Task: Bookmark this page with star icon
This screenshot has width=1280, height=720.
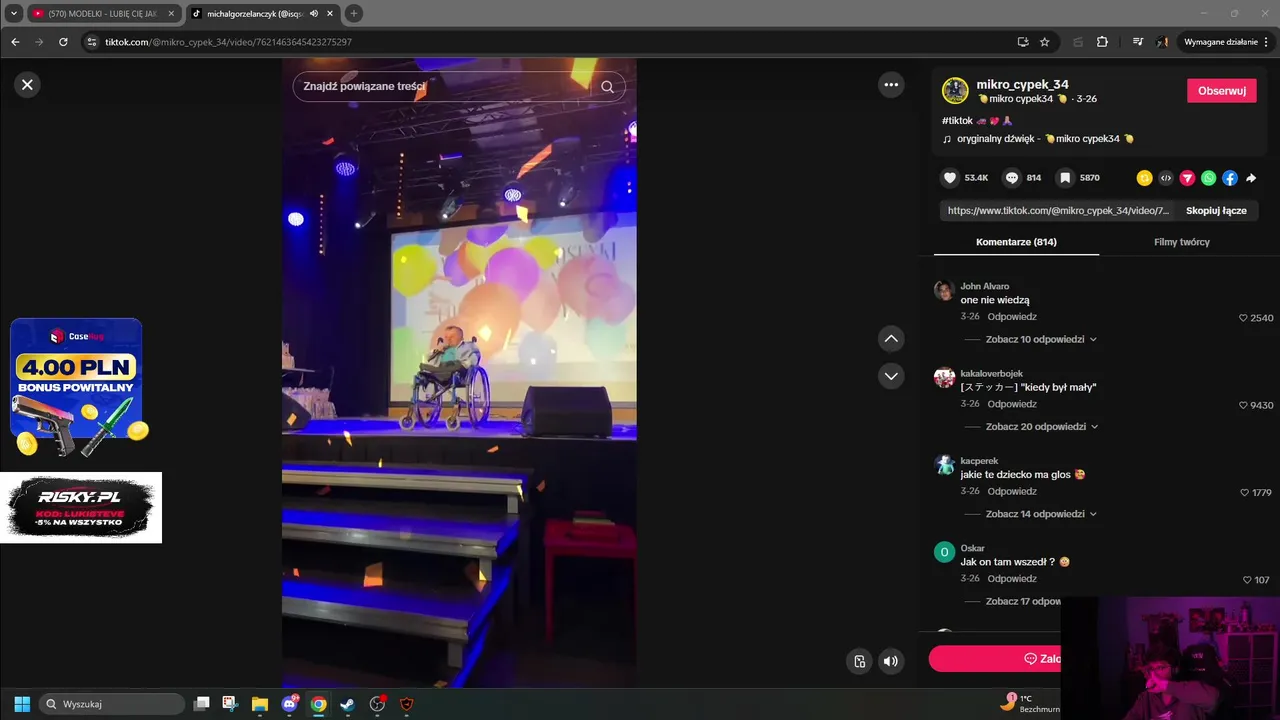Action: (x=1045, y=42)
